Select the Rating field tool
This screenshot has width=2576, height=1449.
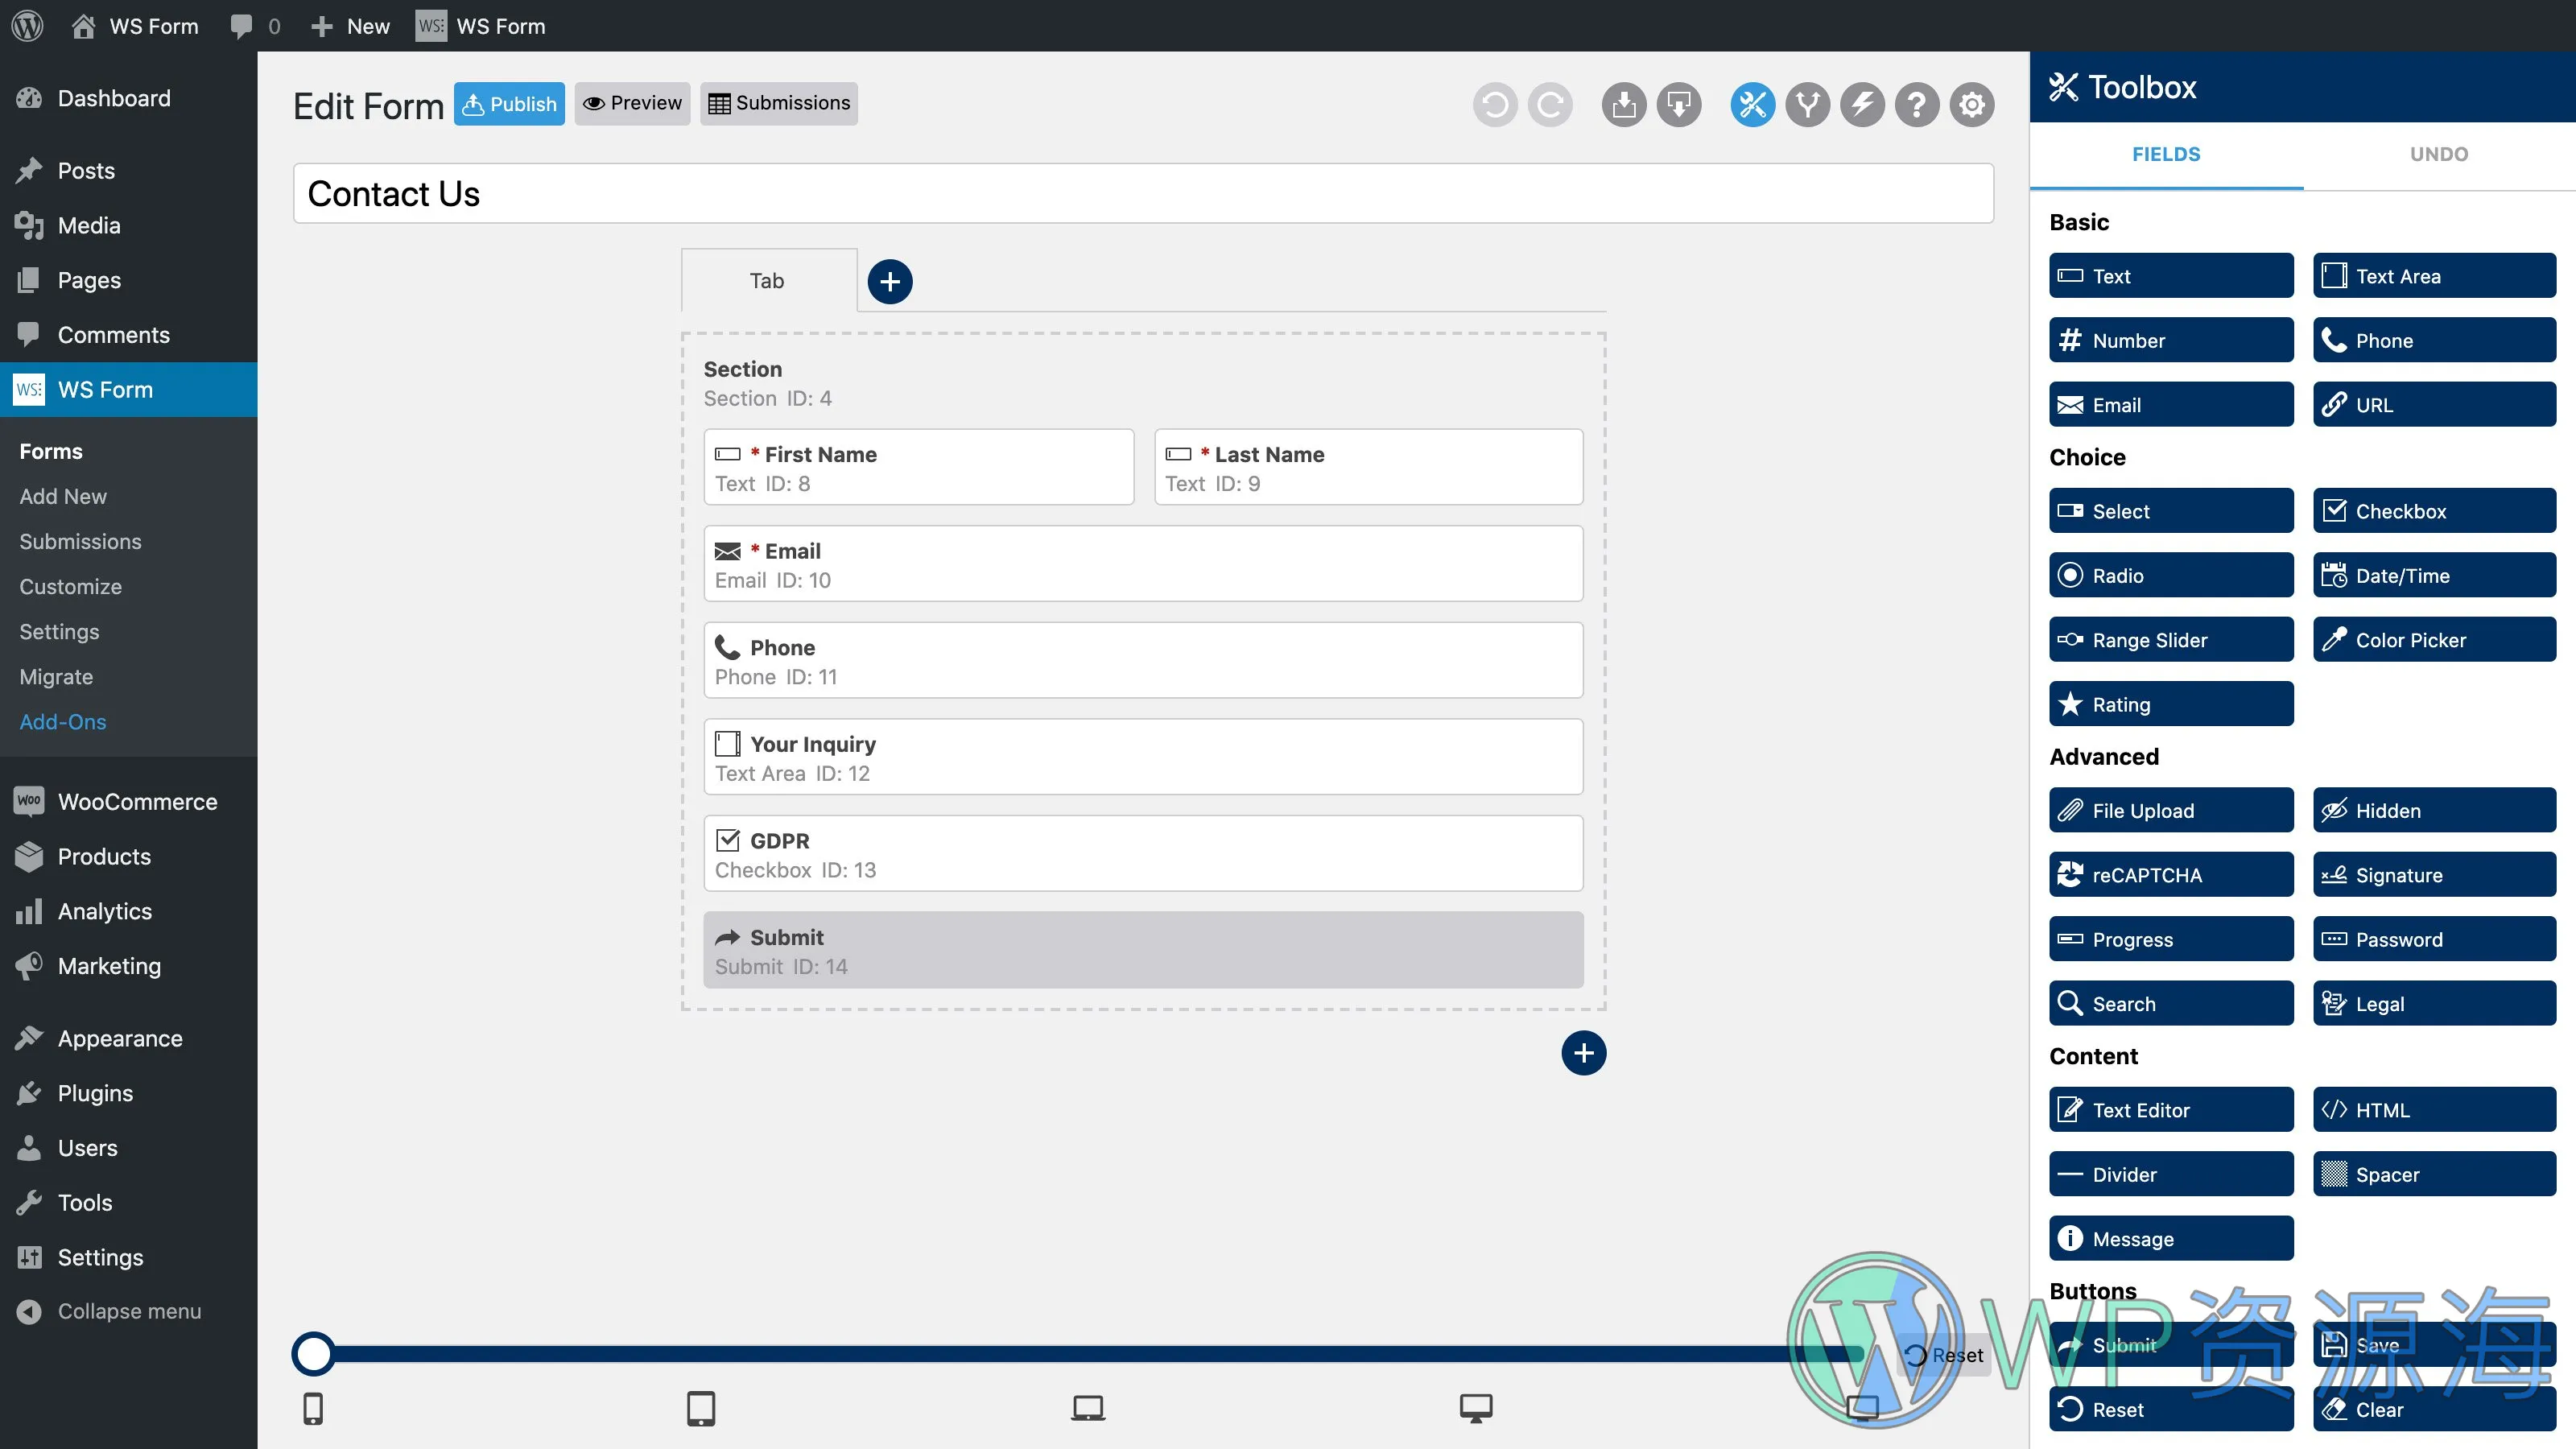point(2171,703)
